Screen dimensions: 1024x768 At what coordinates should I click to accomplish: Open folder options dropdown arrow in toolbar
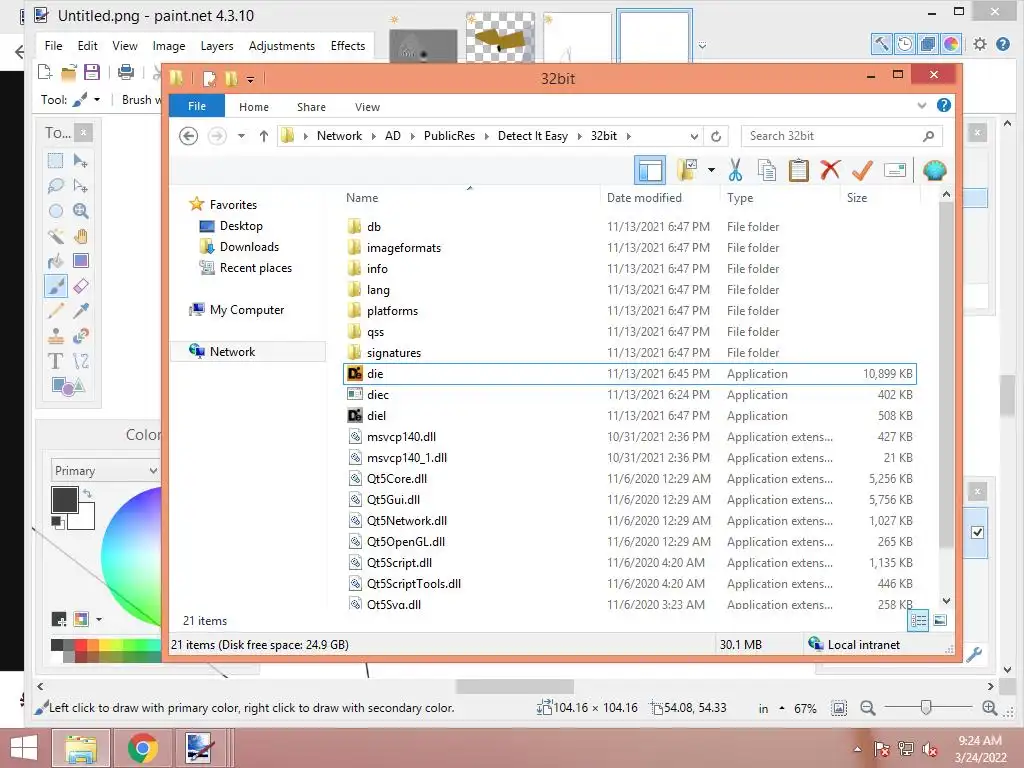711,170
